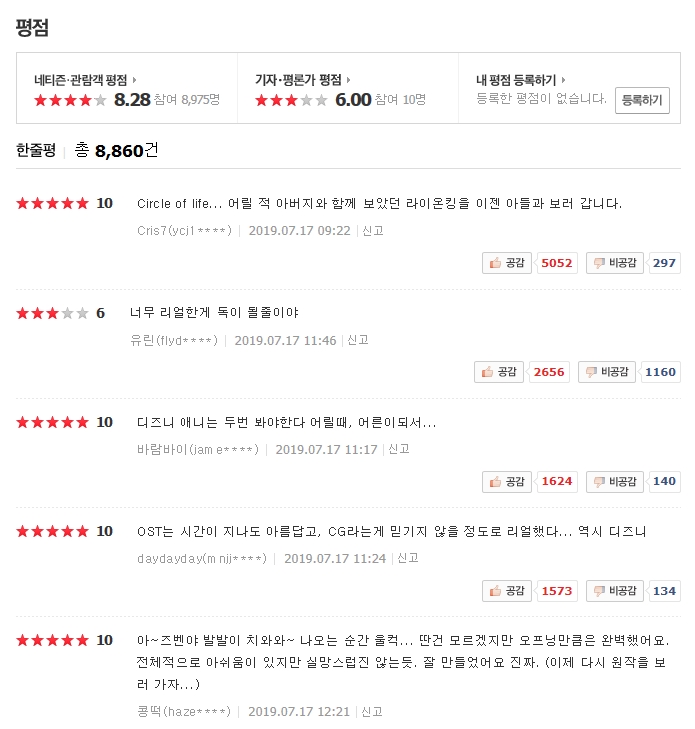Downvote daydayday's review with 비공감
Viewport: 695px width, 729px height.
click(614, 591)
